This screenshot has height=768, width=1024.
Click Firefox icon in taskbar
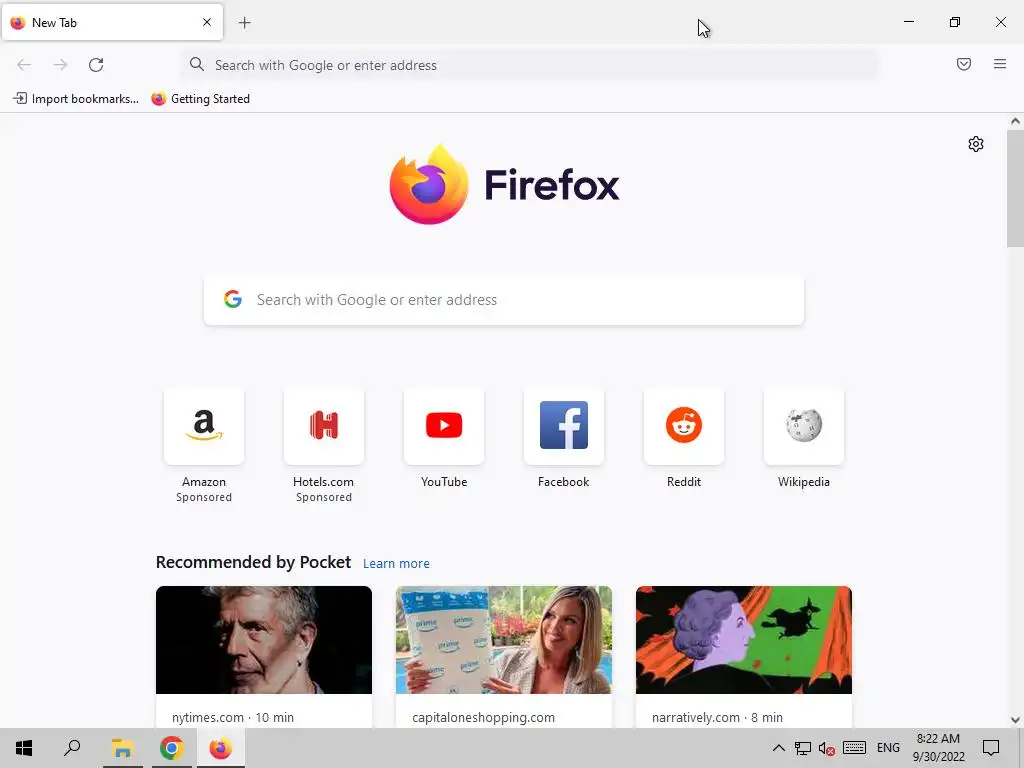(x=220, y=748)
